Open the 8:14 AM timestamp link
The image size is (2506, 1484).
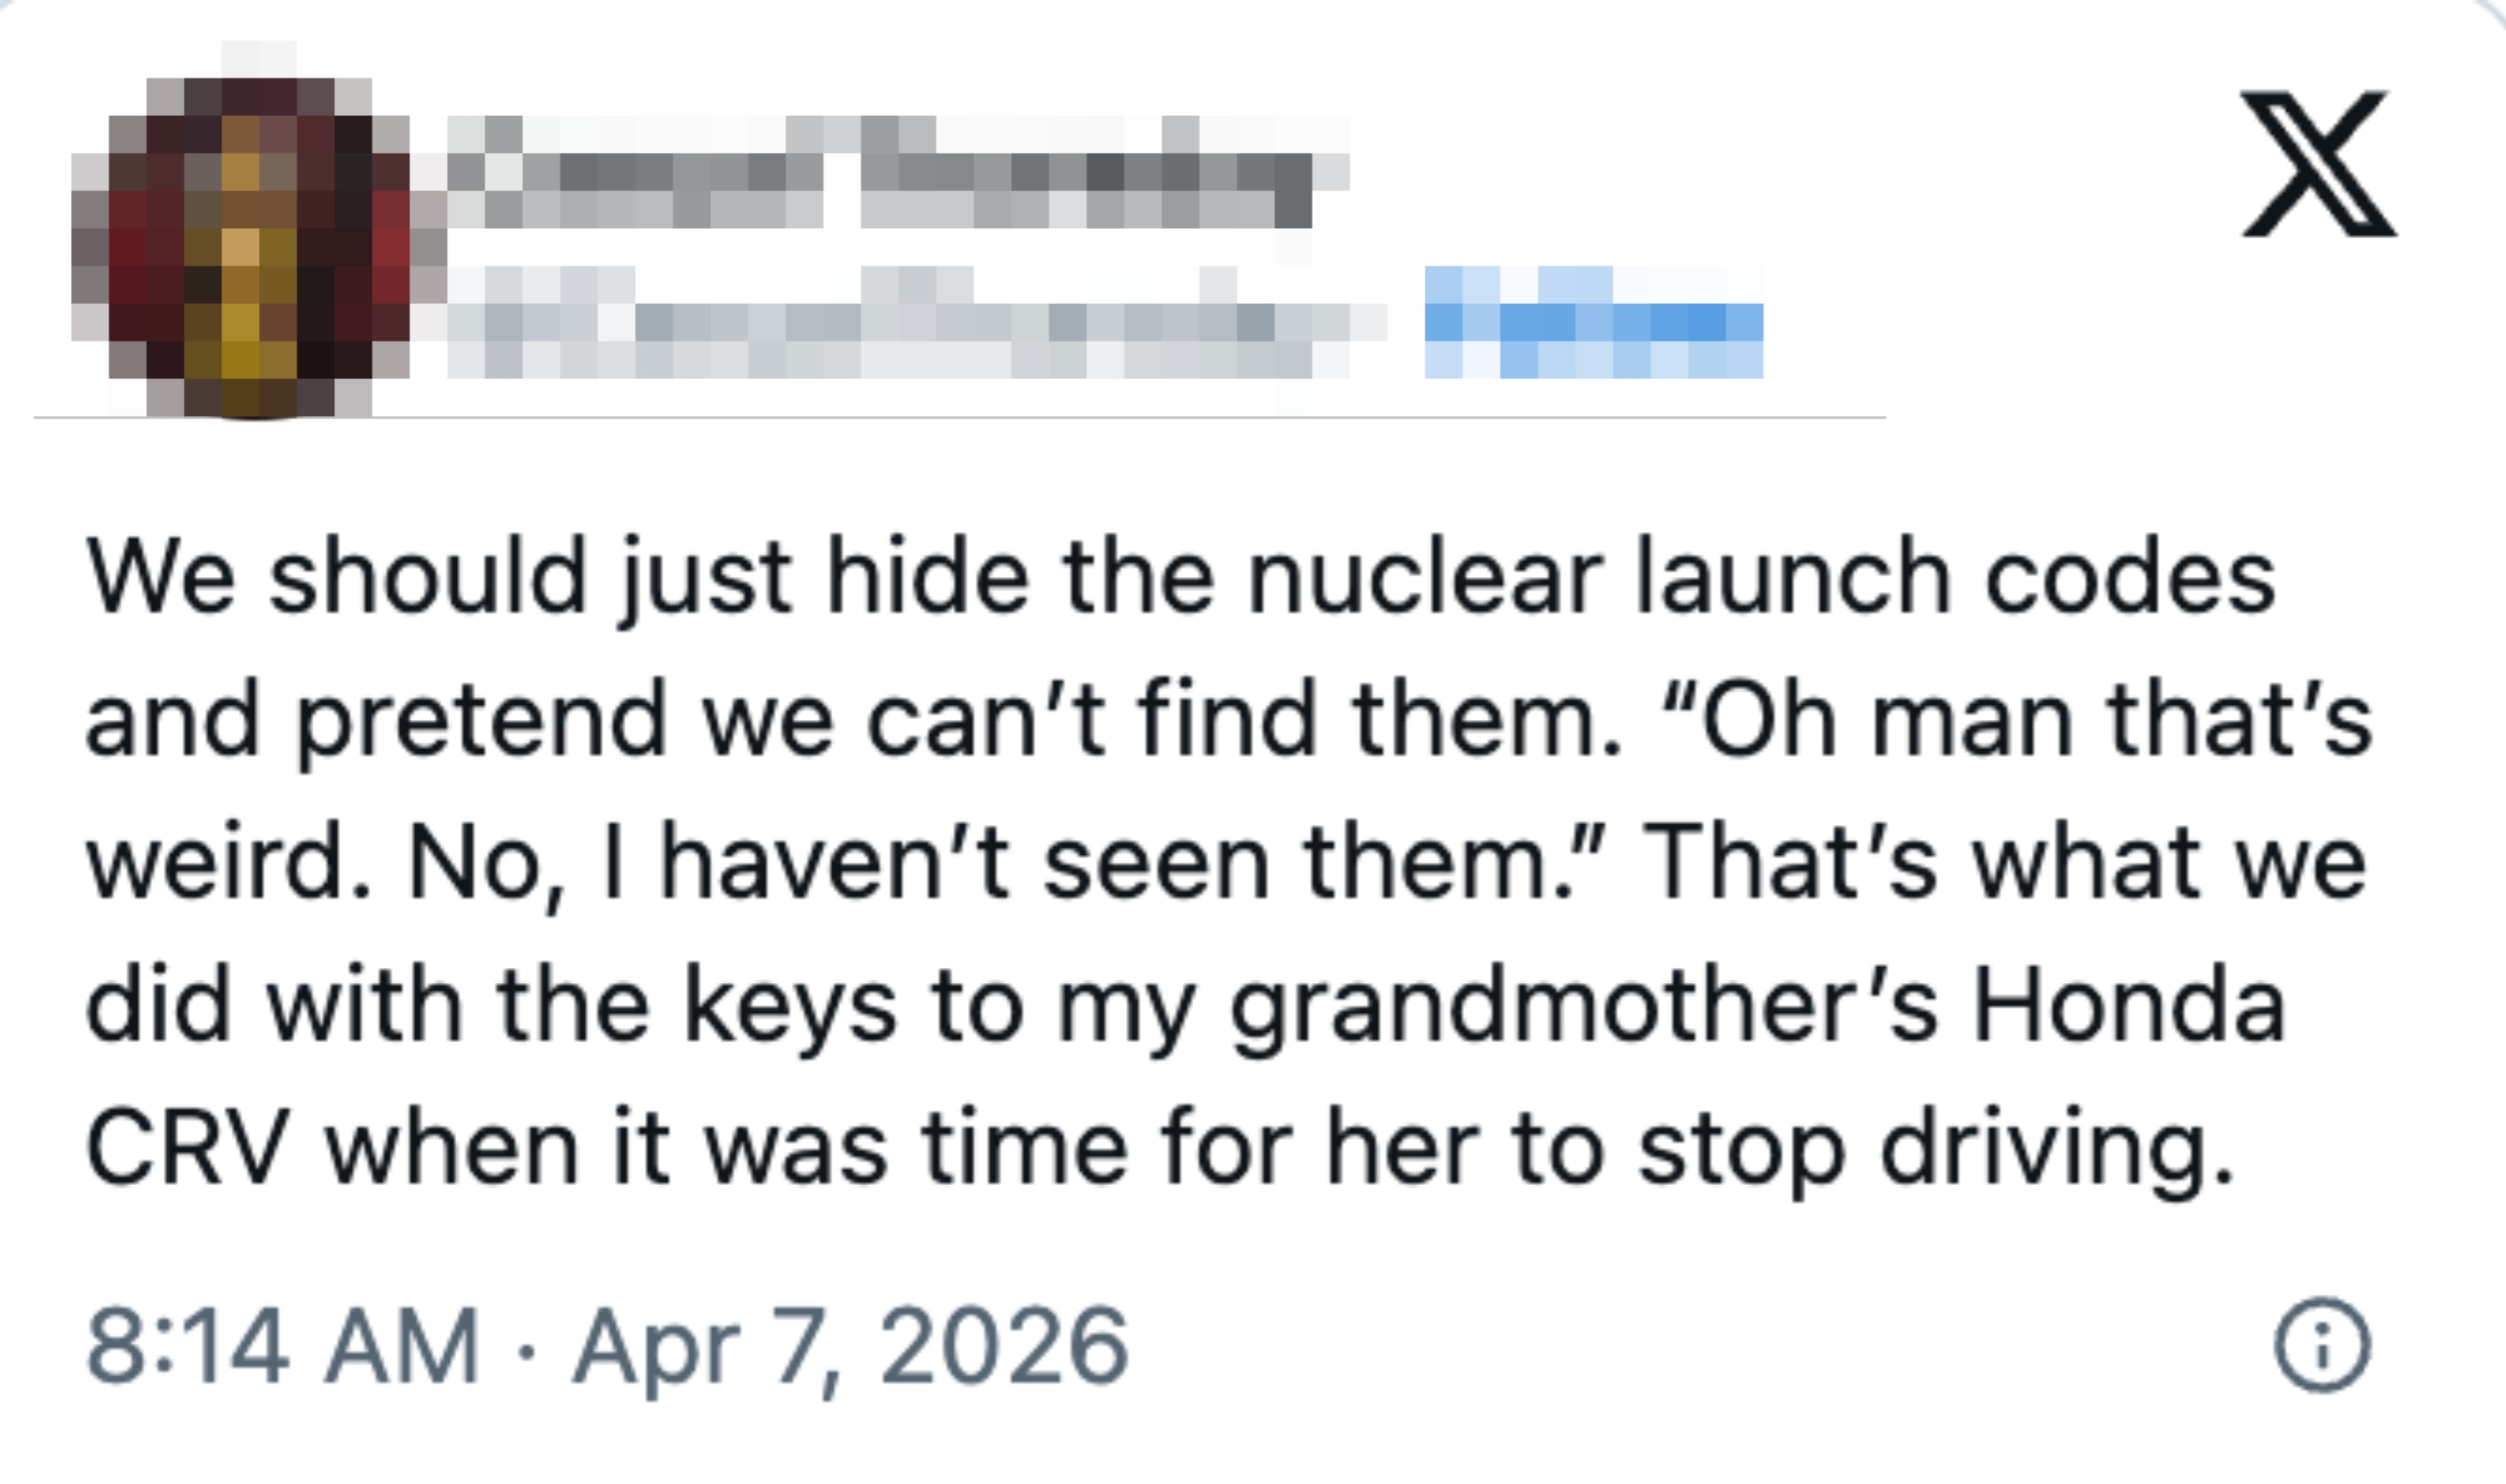pos(284,1346)
